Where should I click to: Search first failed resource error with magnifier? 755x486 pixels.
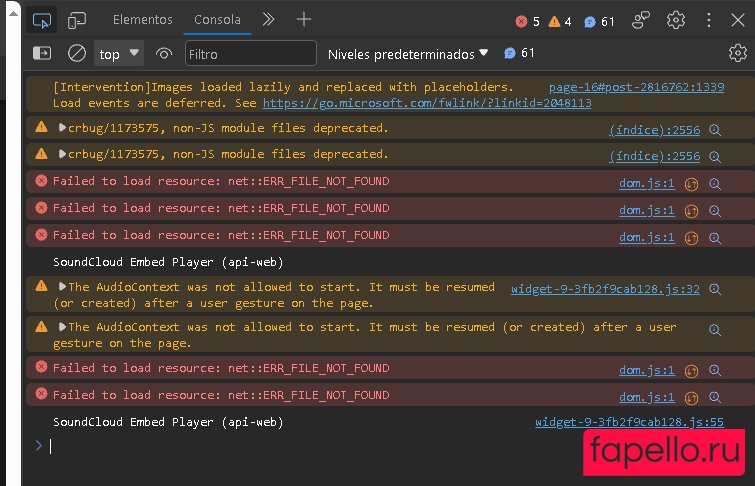pyautogui.click(x=715, y=184)
